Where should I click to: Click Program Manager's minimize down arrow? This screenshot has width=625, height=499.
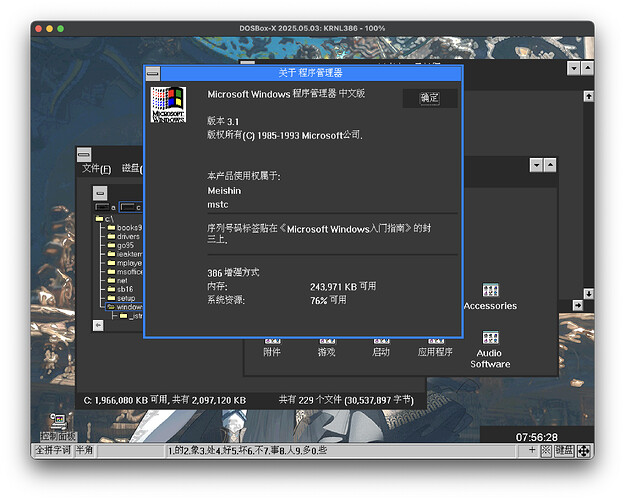click(x=574, y=68)
